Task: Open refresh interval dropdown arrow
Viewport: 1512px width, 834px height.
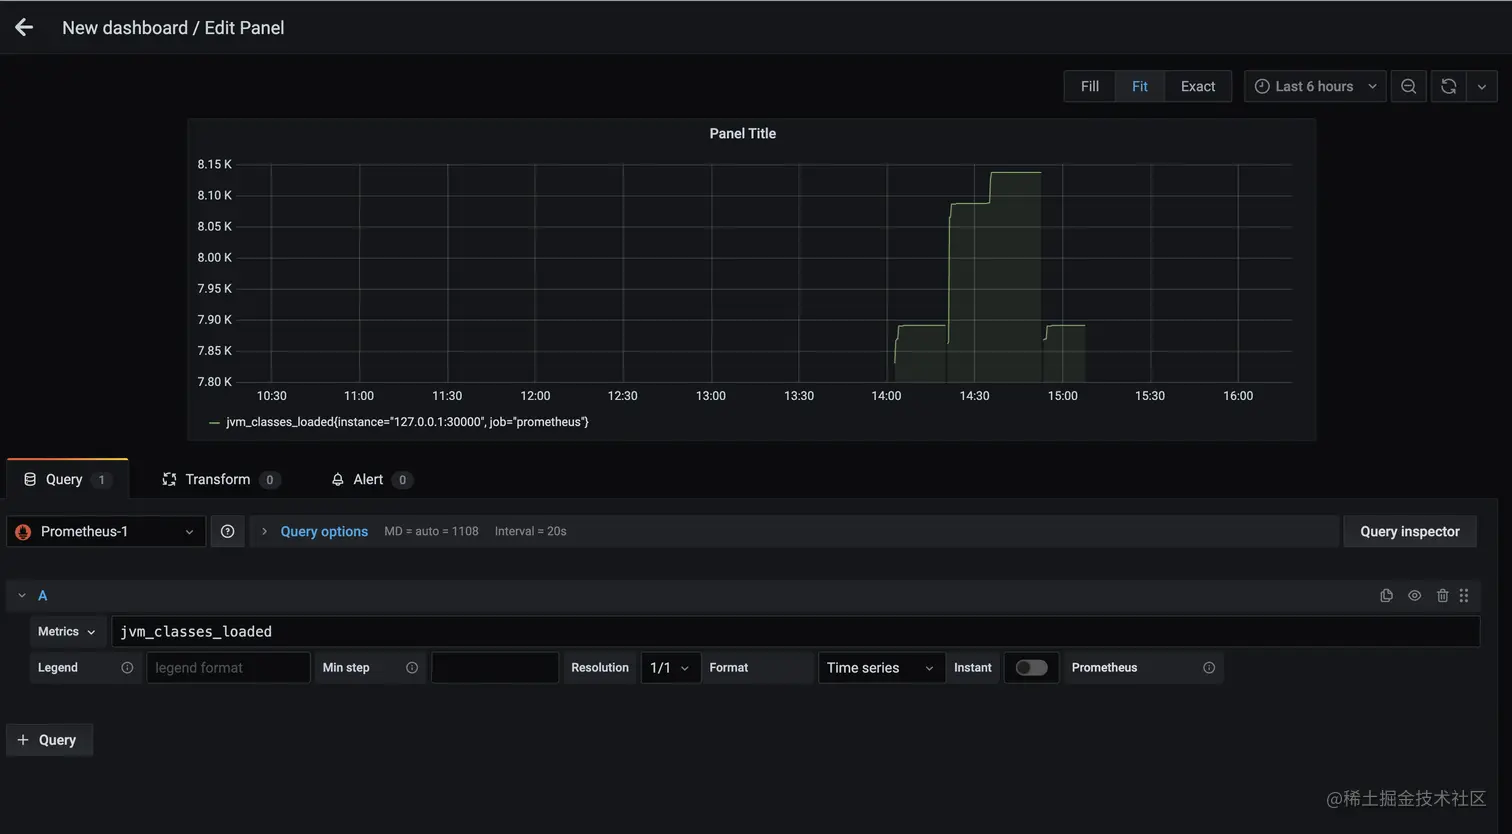Action: [x=1482, y=86]
